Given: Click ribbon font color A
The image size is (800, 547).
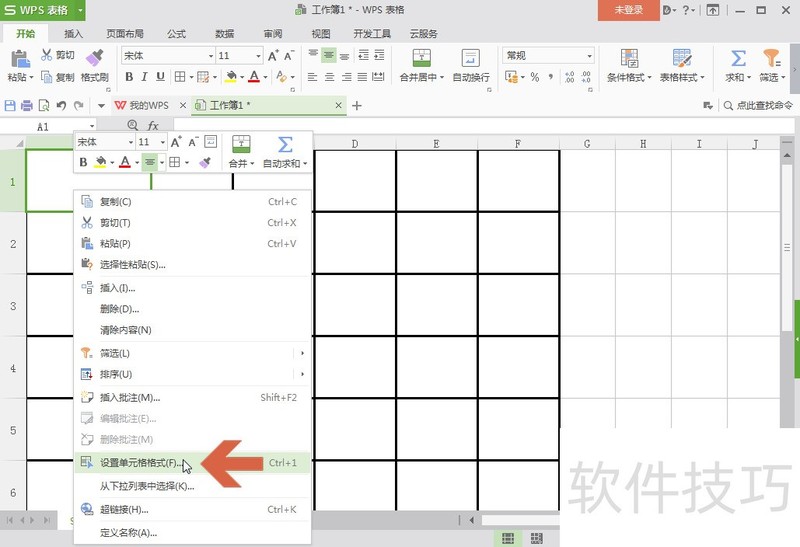Looking at the screenshot, I should (x=254, y=77).
